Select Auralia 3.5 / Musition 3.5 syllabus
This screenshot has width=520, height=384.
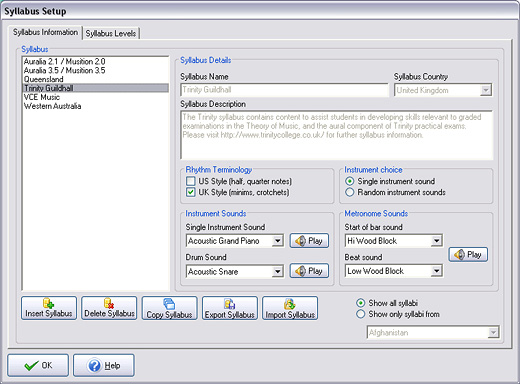tap(96, 70)
